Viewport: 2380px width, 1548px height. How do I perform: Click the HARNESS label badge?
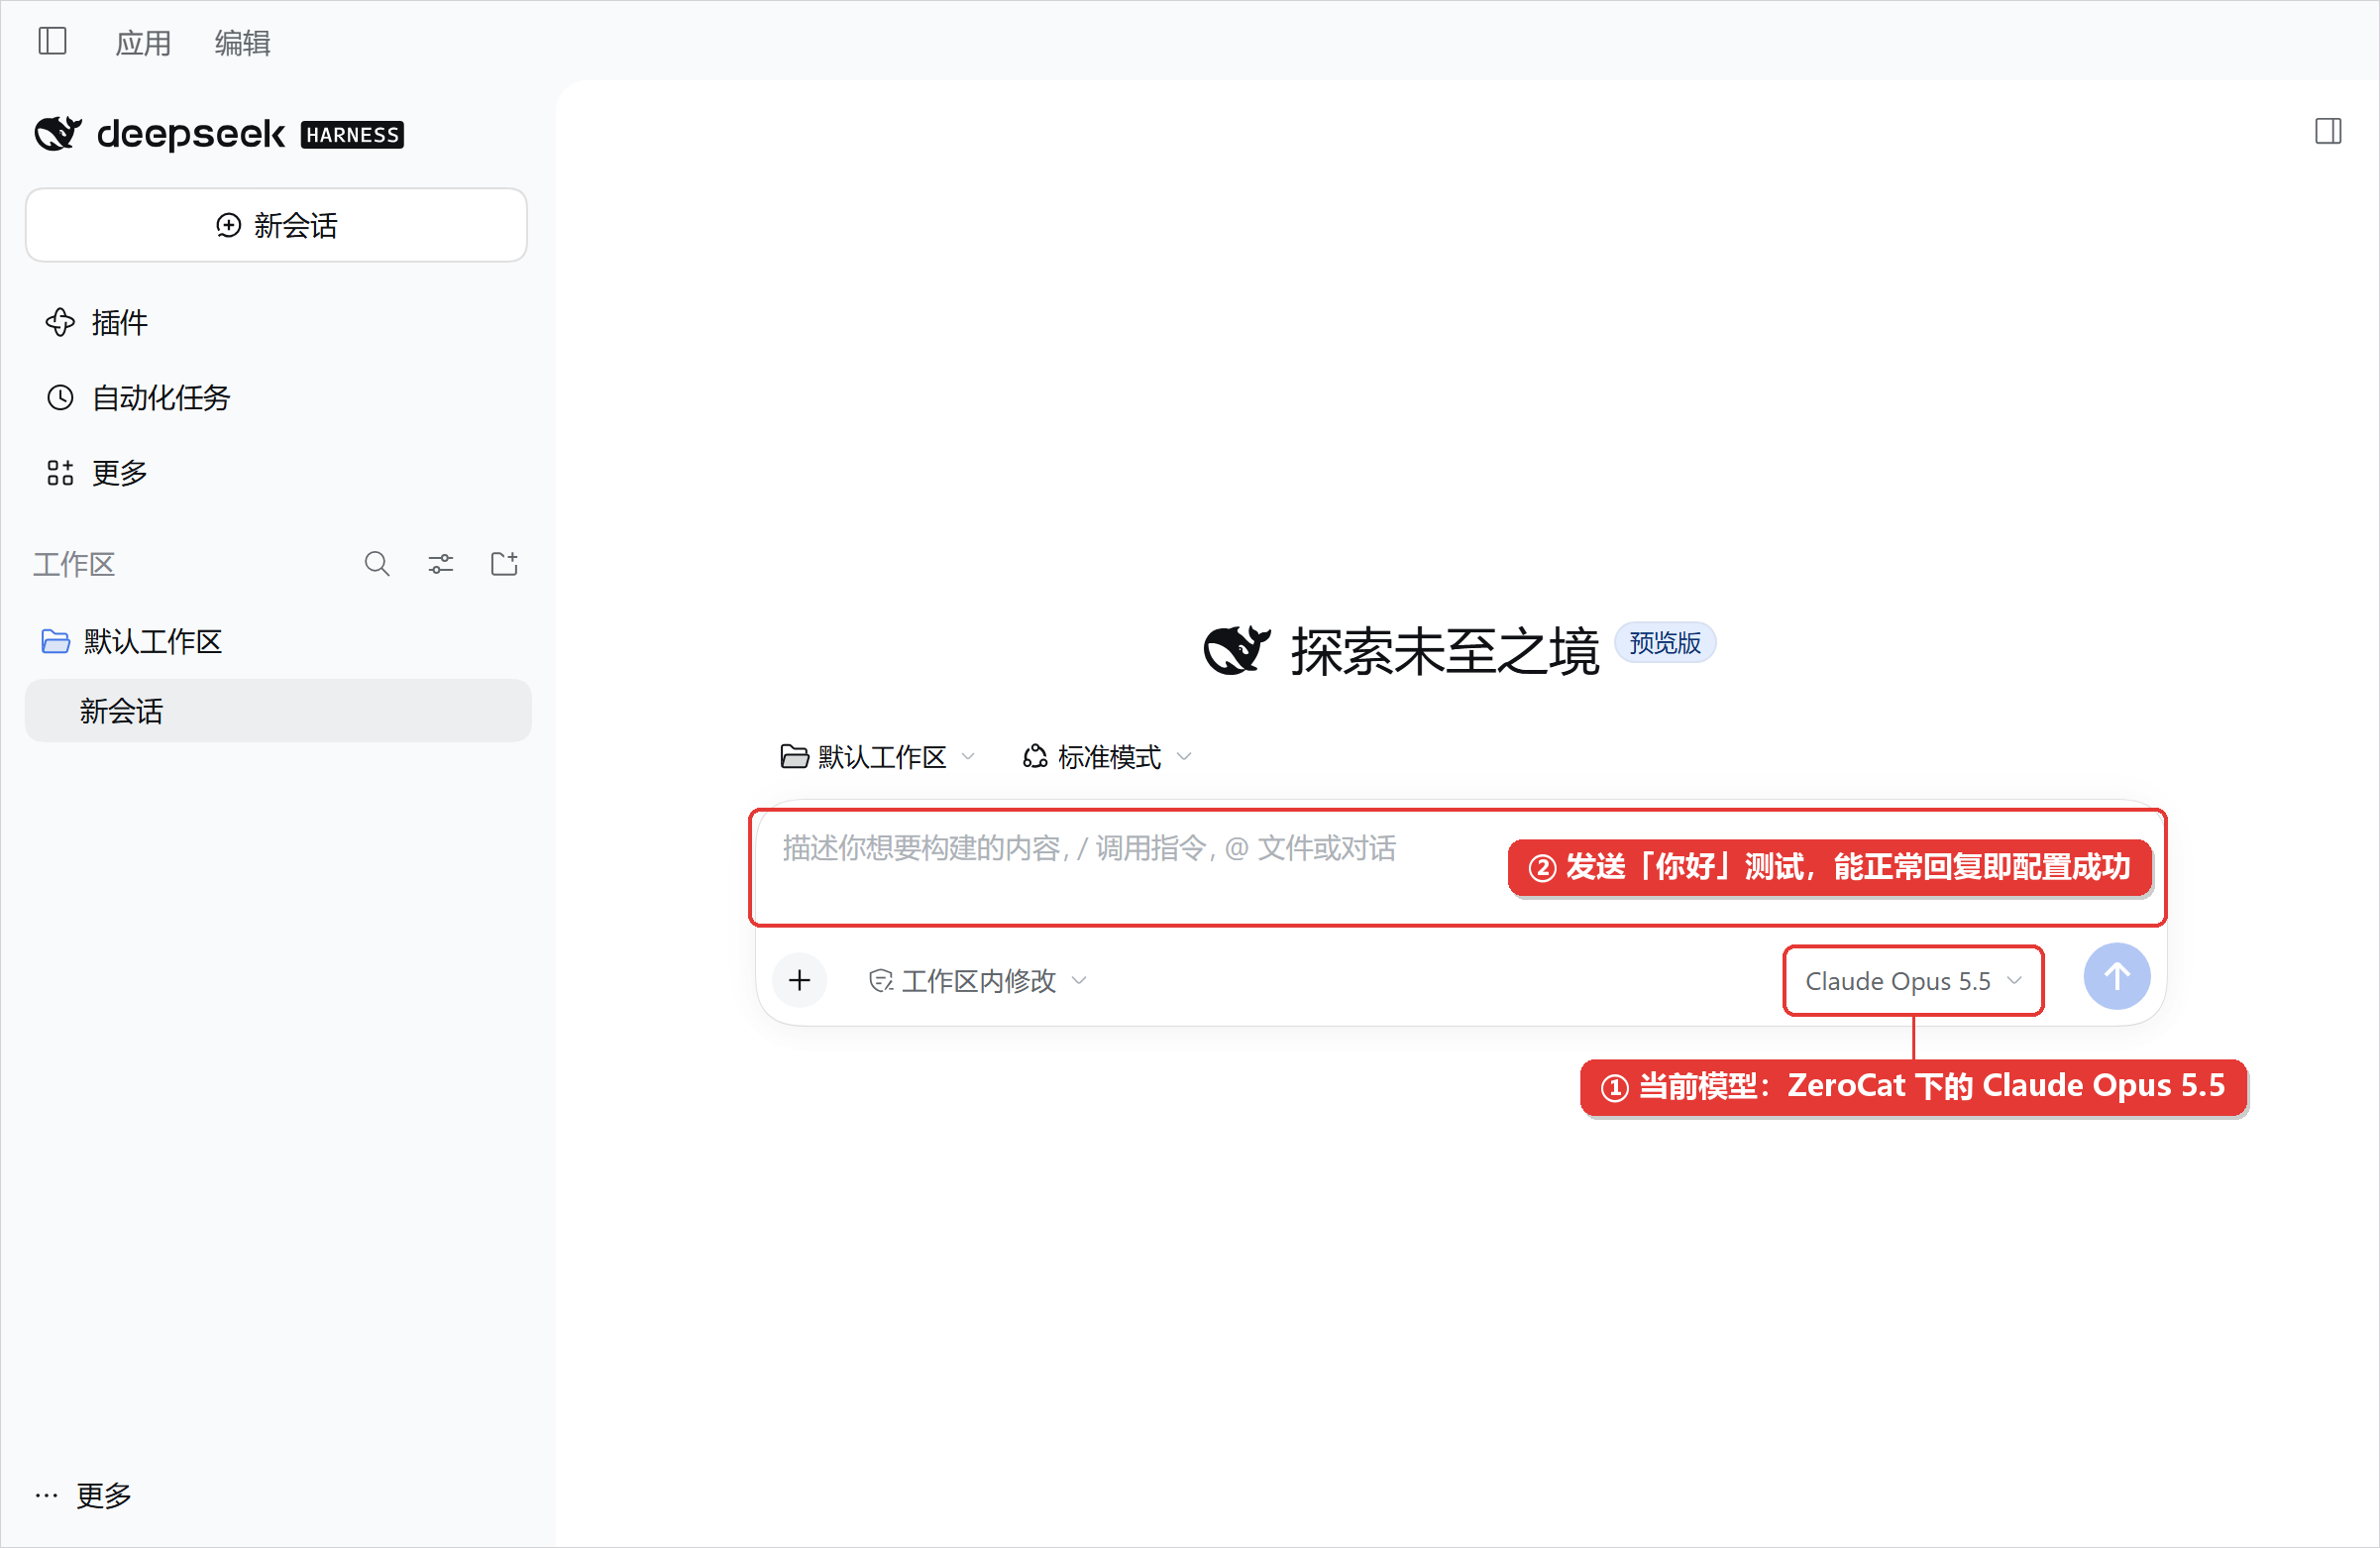pos(352,135)
